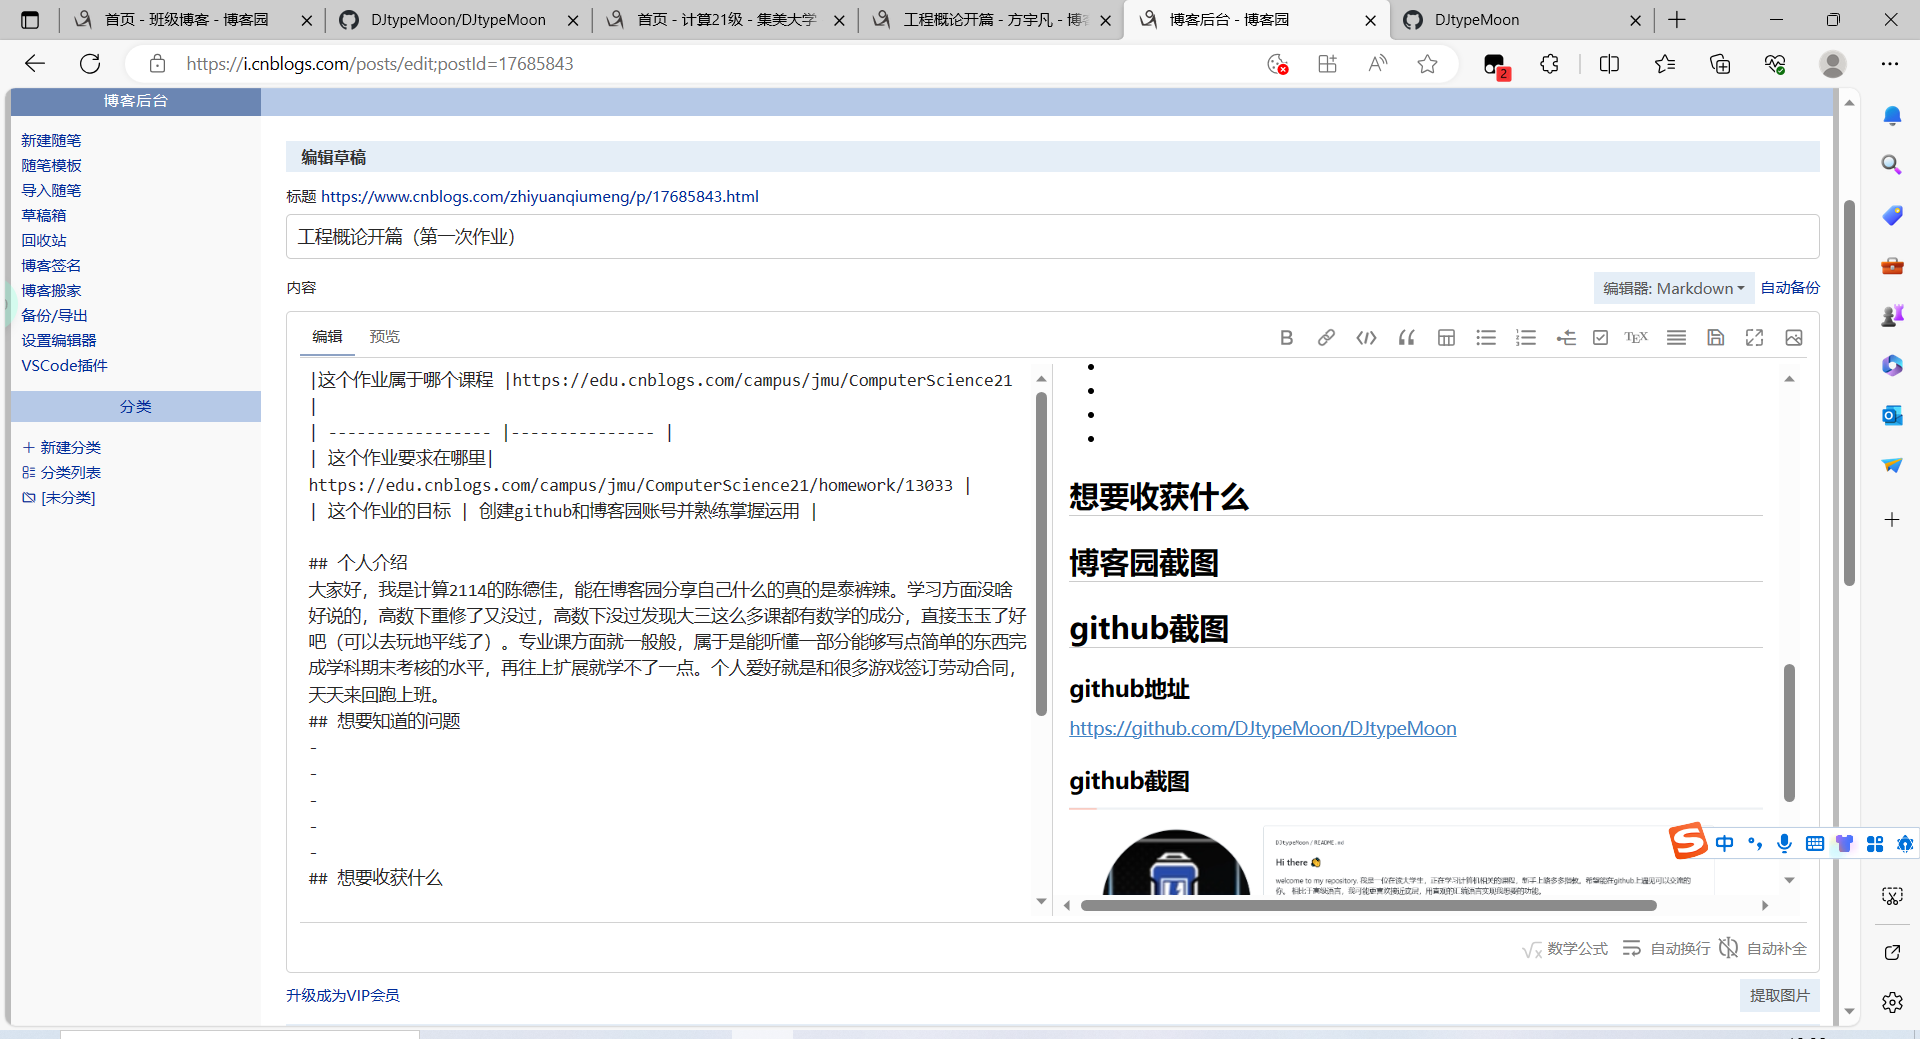1920x1039 pixels.
Task: Open Edge sidebar search
Action: click(x=1891, y=165)
